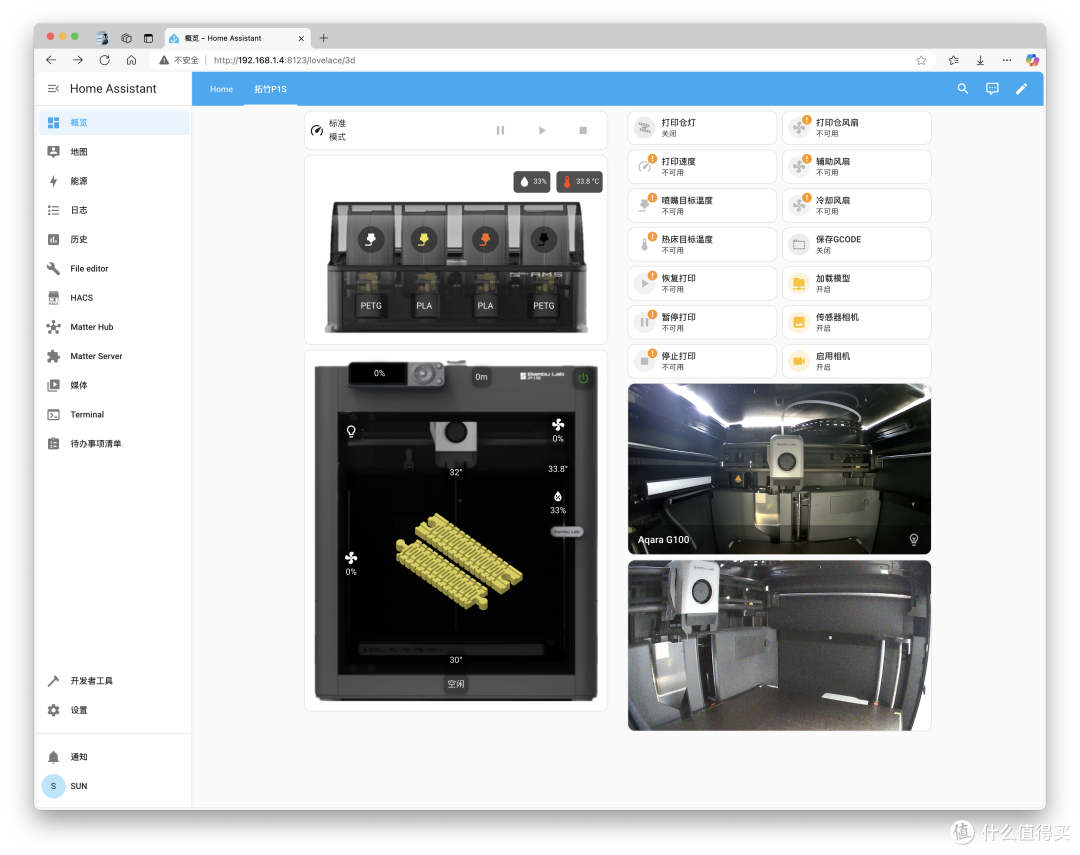Click the 空闲 idle status label
Screen dimensions: 1080x855
pyautogui.click(x=455, y=684)
